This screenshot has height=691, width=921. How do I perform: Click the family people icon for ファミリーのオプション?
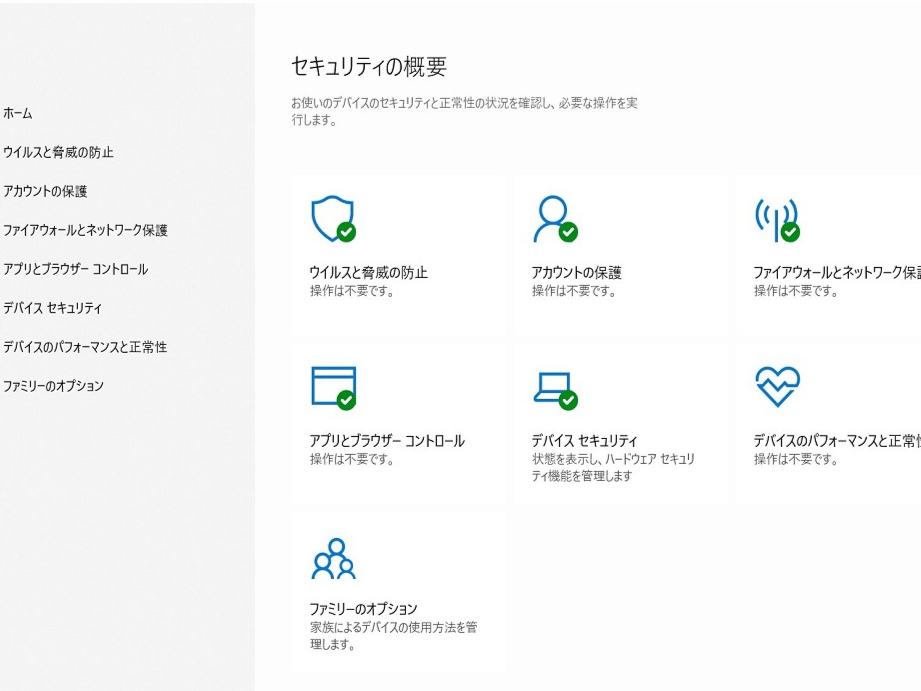click(x=332, y=559)
